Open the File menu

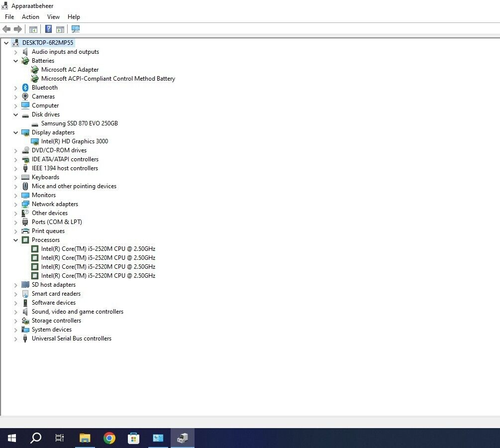[9, 17]
